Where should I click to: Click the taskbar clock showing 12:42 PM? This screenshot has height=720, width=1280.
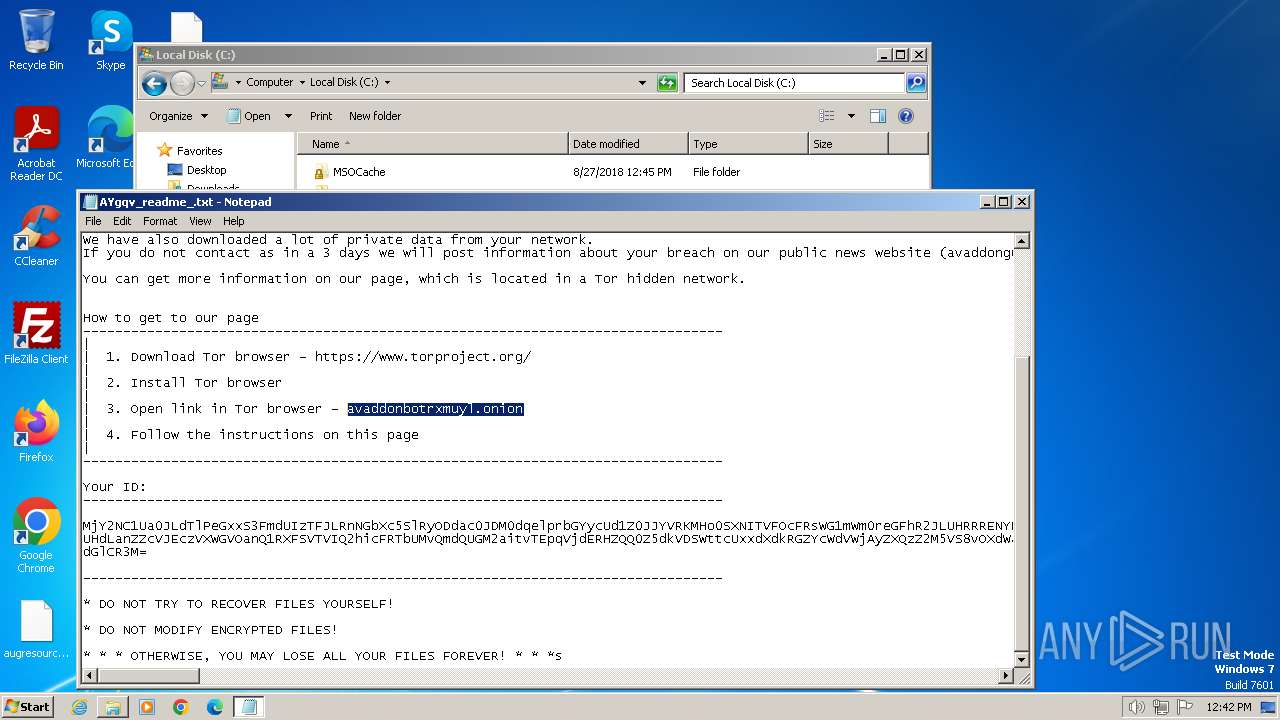1229,707
